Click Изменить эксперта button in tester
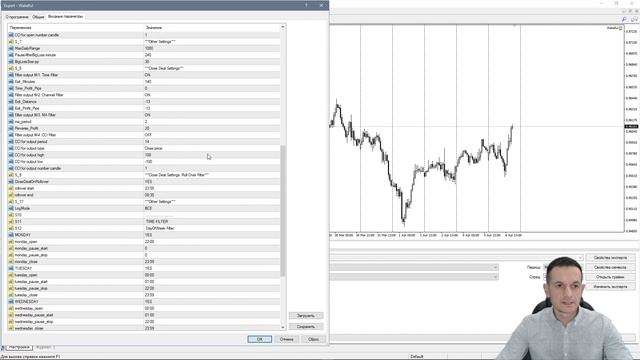Screen dimensions: 640x360 click(x=610, y=287)
